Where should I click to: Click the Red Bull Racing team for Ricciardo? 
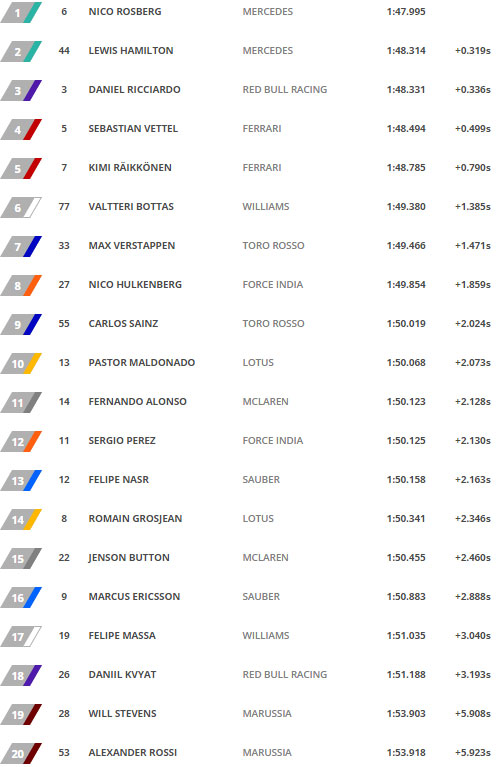(x=285, y=90)
